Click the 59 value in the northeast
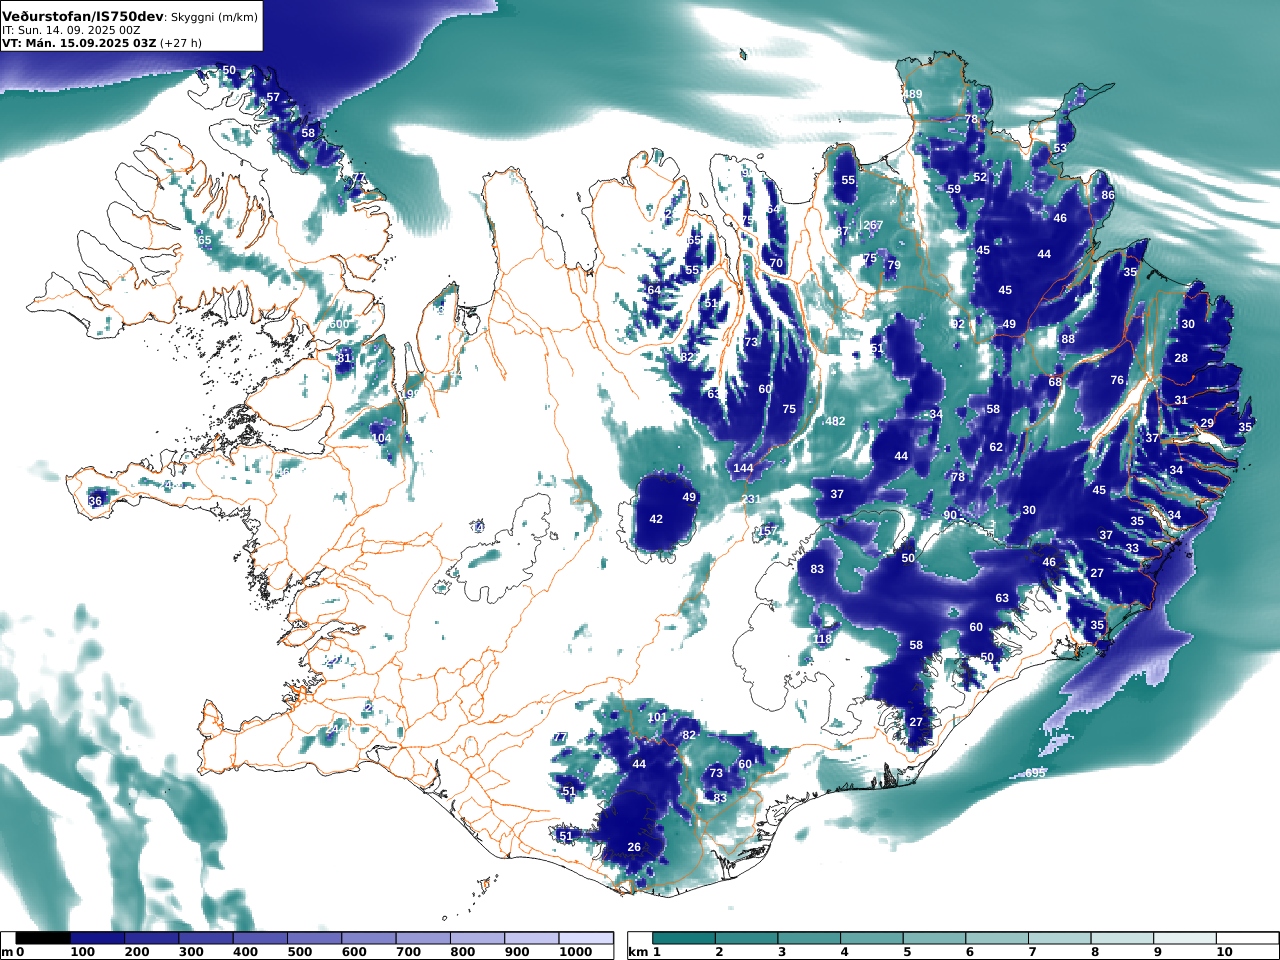 coord(954,189)
